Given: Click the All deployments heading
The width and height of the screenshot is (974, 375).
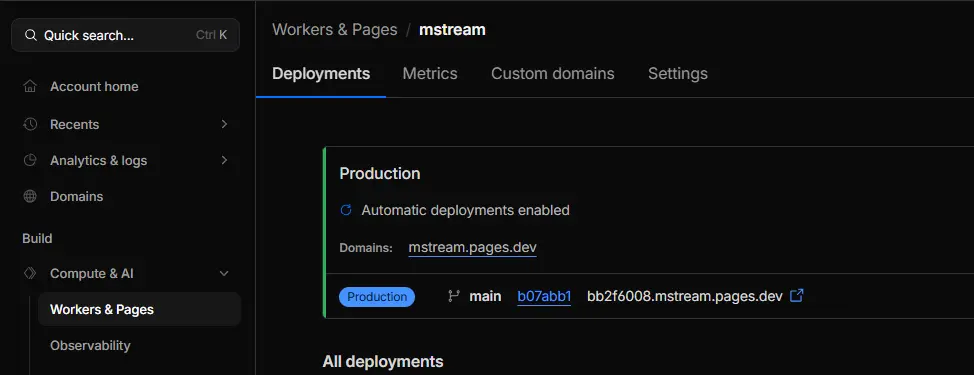Looking at the screenshot, I should click(x=383, y=361).
